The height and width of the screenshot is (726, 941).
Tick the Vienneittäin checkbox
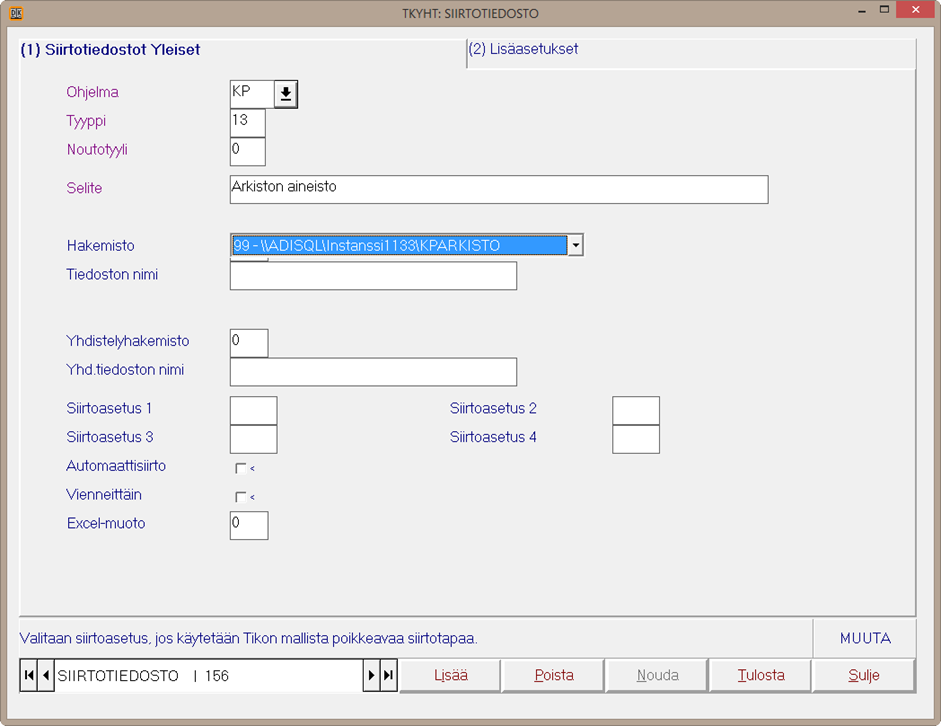(x=241, y=497)
